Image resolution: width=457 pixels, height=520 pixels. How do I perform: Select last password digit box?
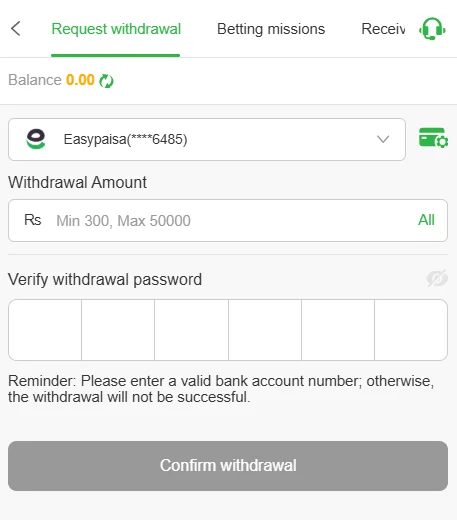tap(411, 330)
